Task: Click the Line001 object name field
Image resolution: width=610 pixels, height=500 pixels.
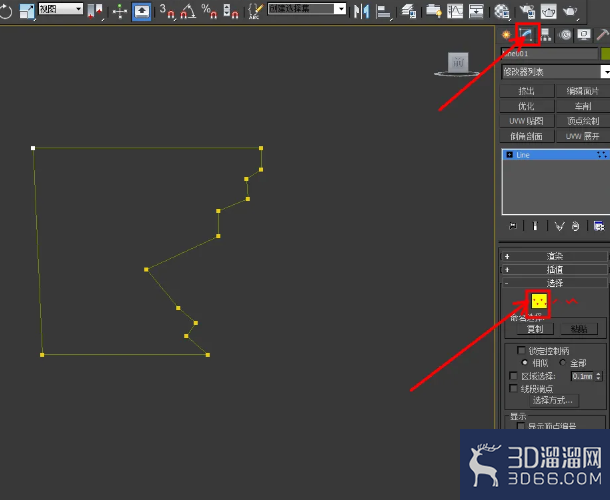Action: point(549,53)
